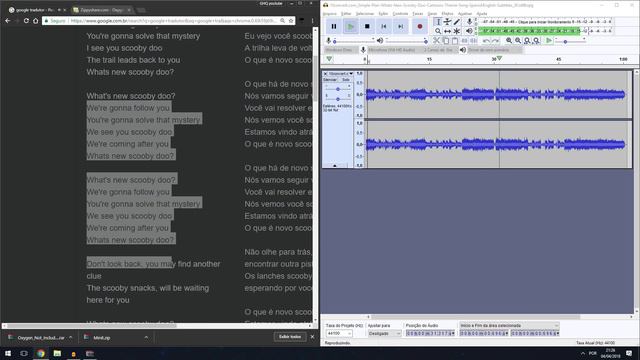
Task: Open the selection range type dropdown
Action: tap(509, 325)
